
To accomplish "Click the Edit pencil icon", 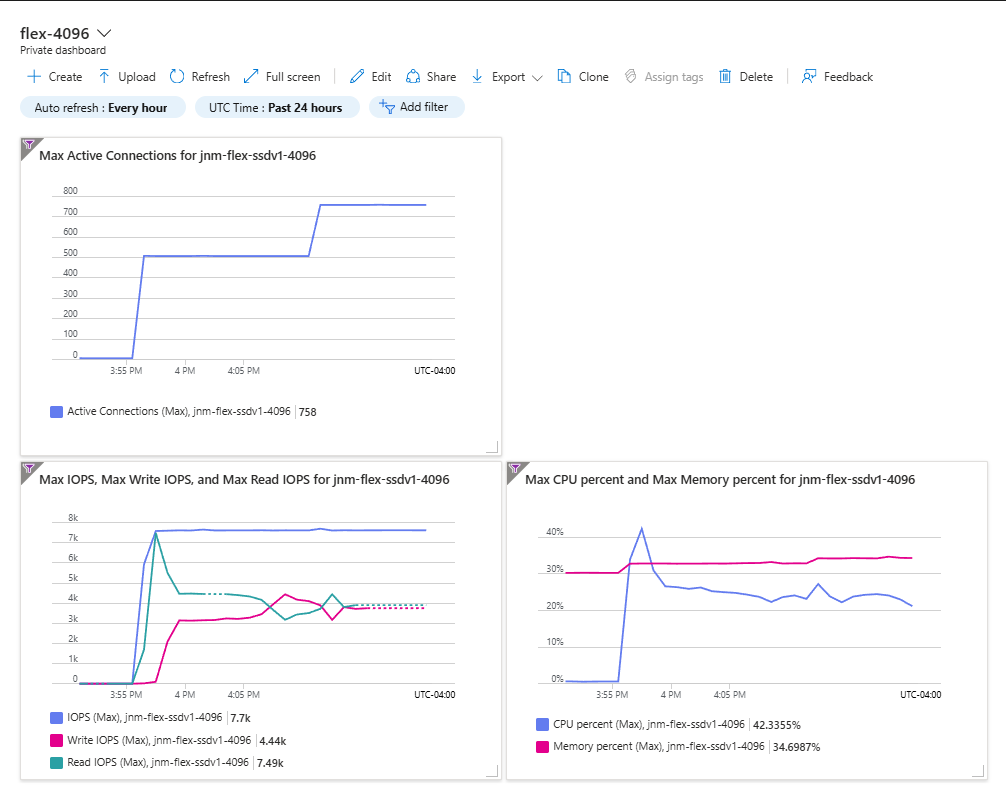I will [357, 77].
